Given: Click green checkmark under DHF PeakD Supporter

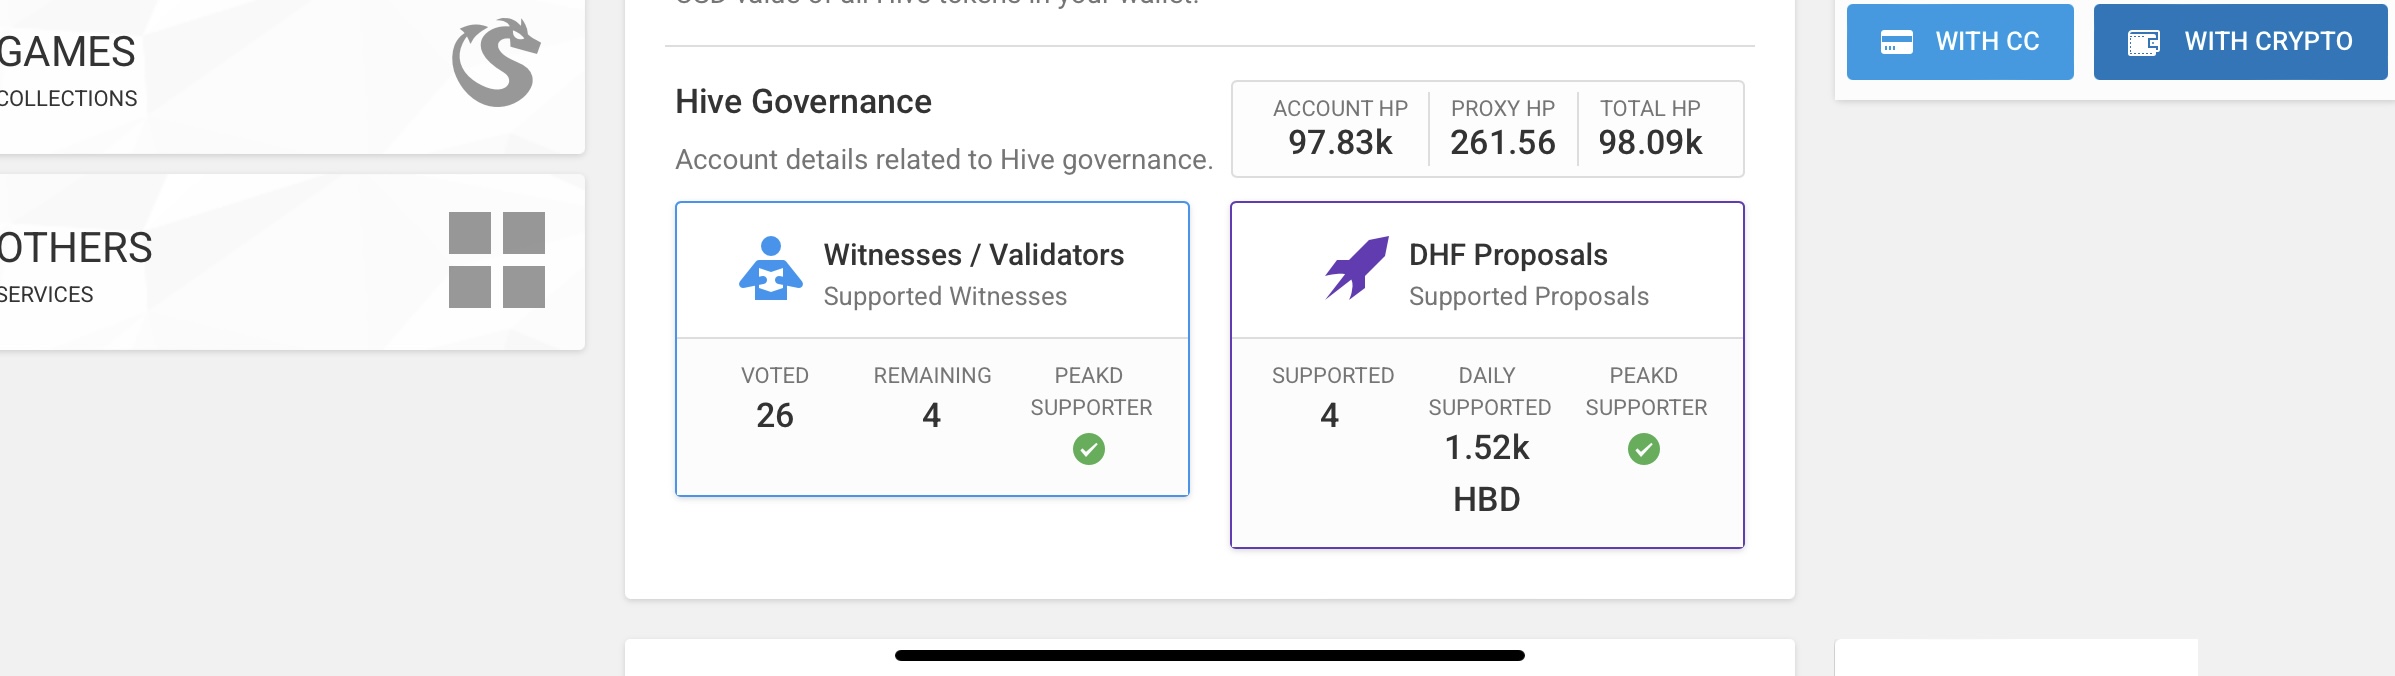Looking at the screenshot, I should click(x=1643, y=450).
